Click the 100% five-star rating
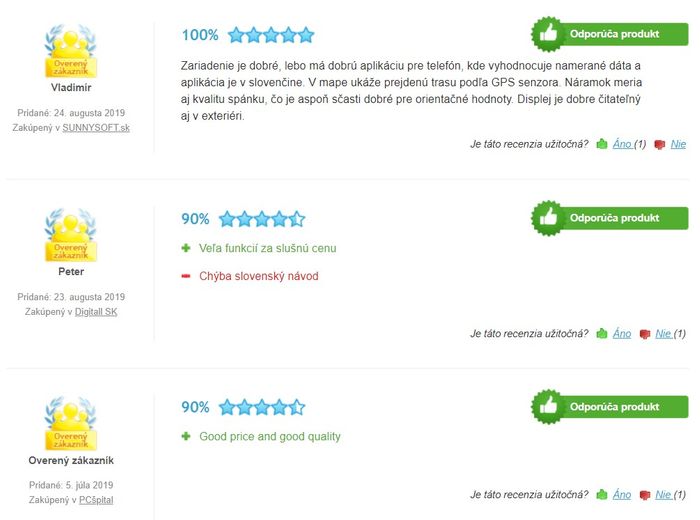 248,35
